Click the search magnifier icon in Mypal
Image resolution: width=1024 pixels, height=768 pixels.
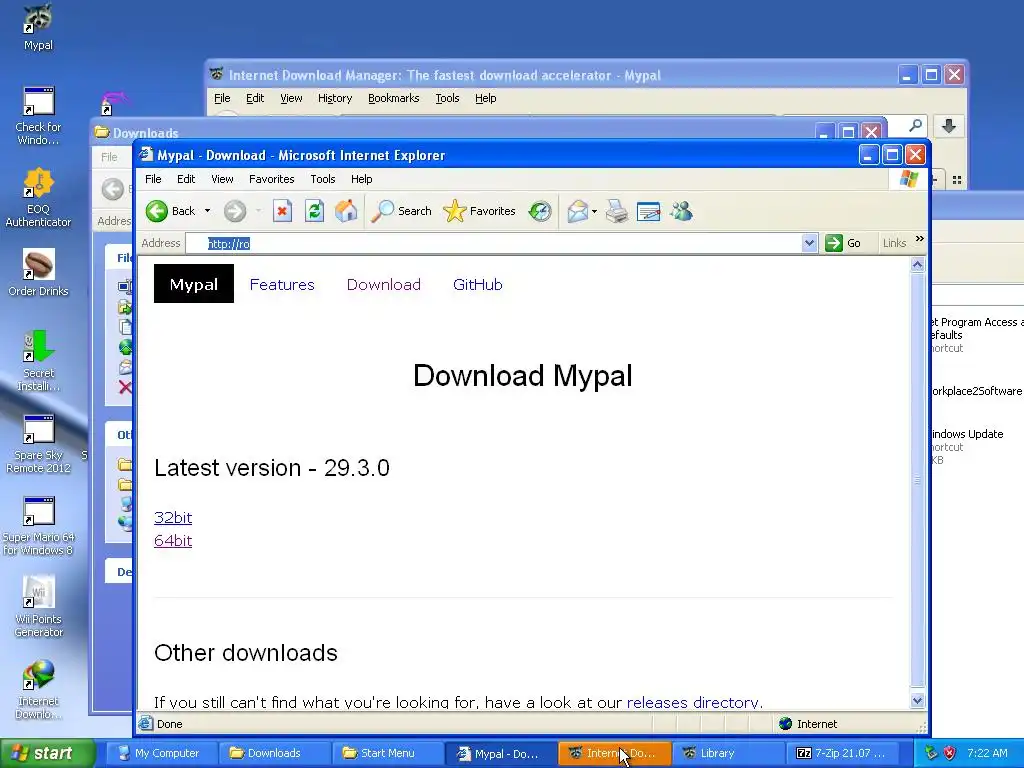click(x=916, y=125)
